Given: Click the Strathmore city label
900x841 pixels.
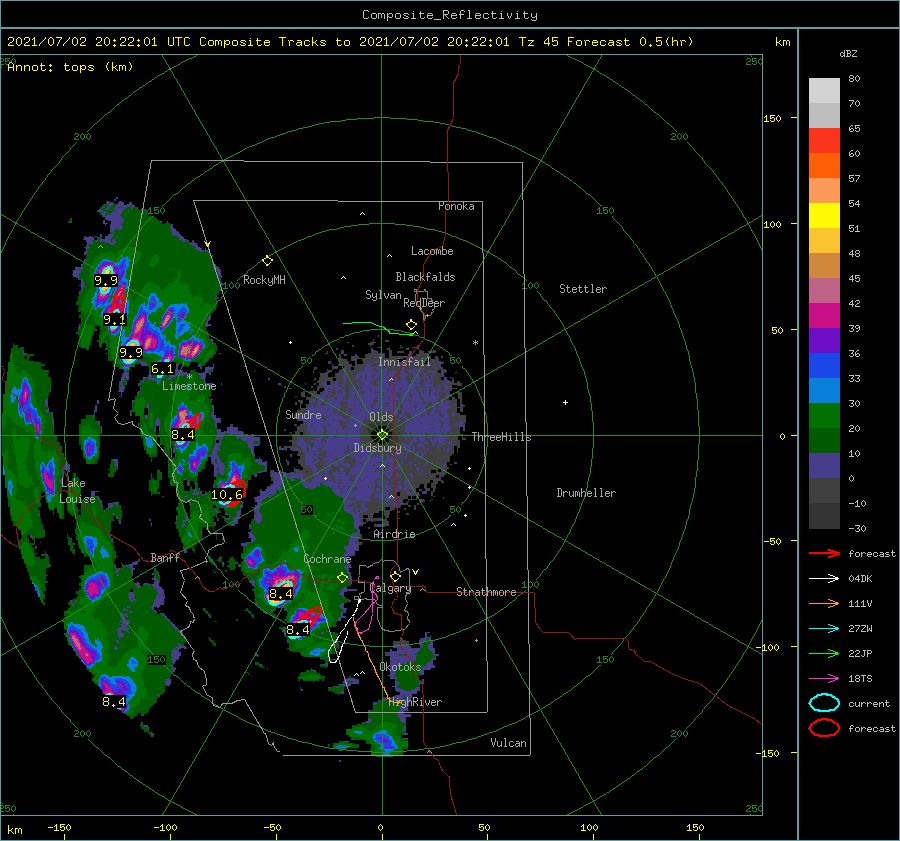Looking at the screenshot, I should [x=486, y=592].
